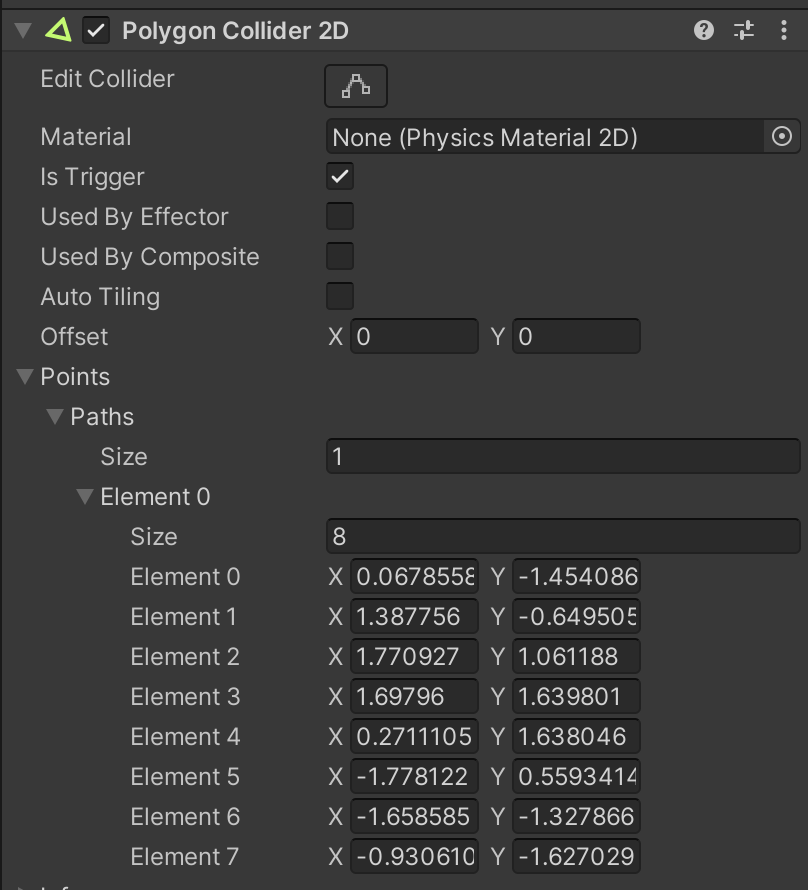Click X field of point Element 4
This screenshot has width=808, height=890.
414,737
